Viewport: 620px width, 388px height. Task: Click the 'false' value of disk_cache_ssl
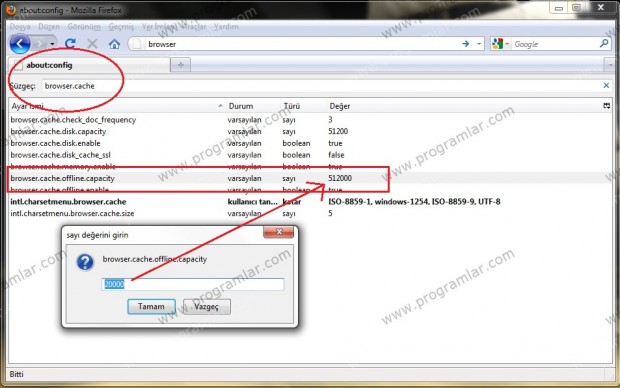336,155
